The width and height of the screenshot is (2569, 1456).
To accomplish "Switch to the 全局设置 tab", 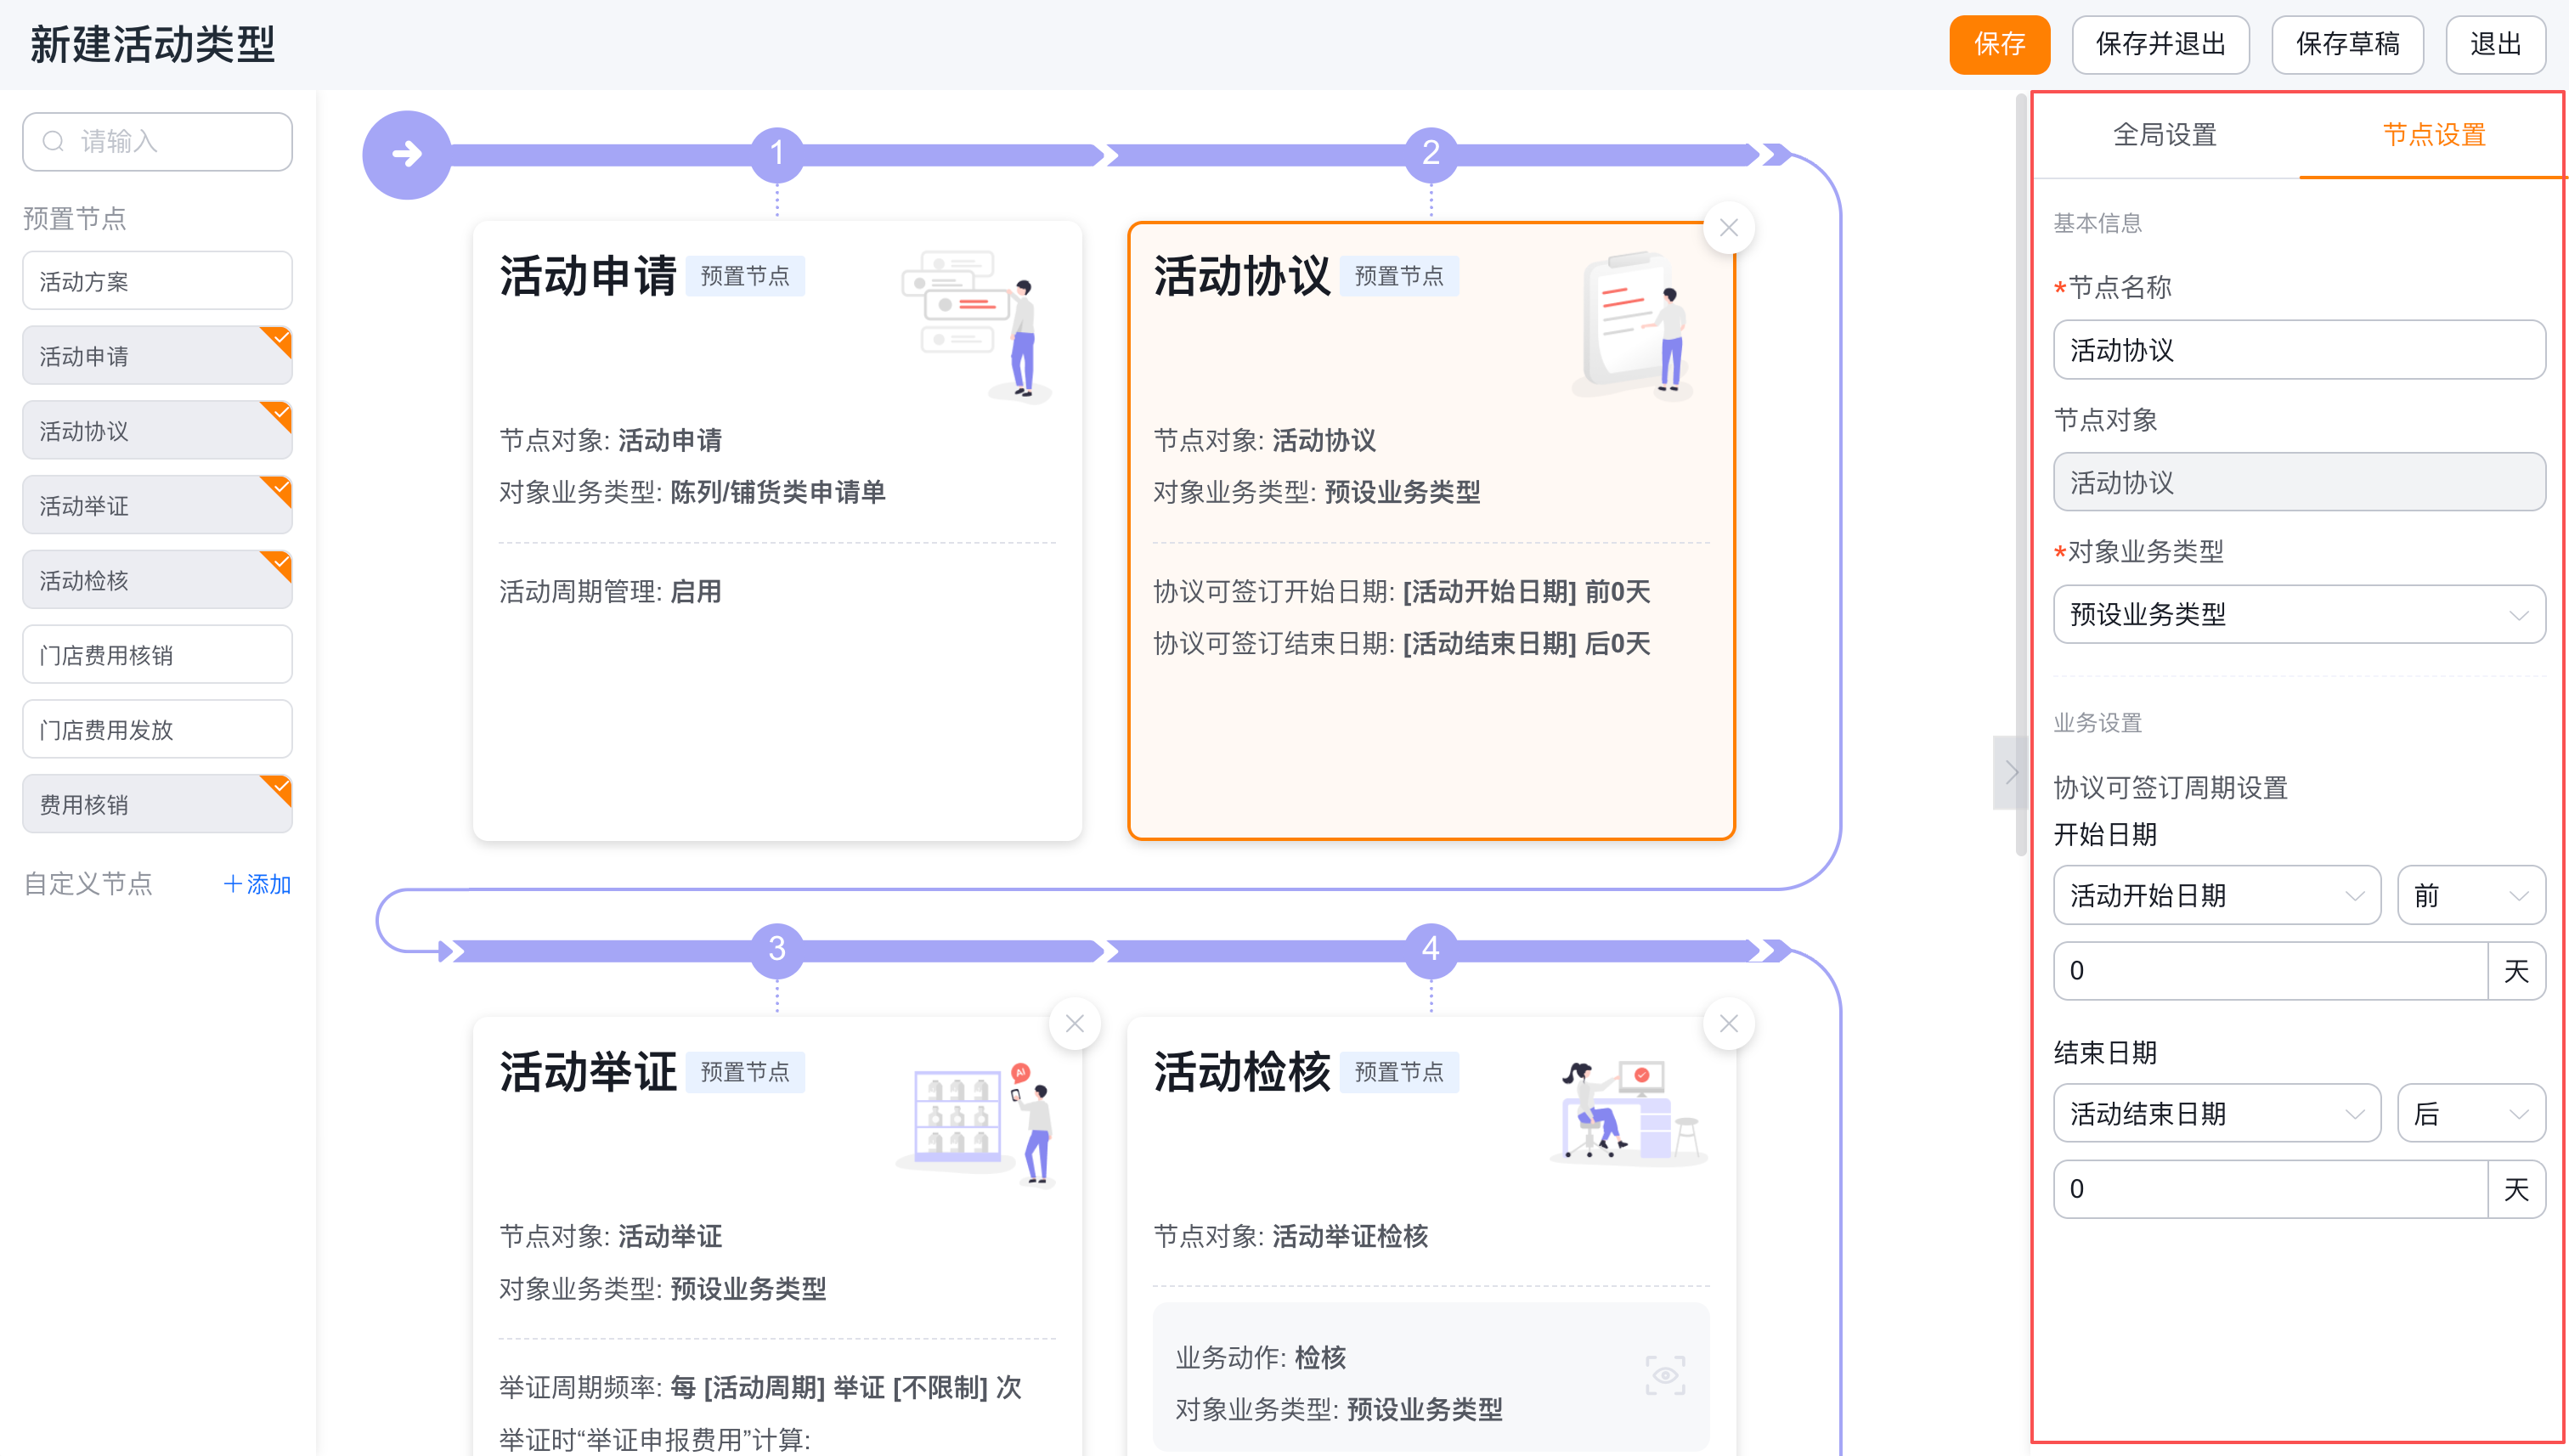I will click(x=2165, y=135).
